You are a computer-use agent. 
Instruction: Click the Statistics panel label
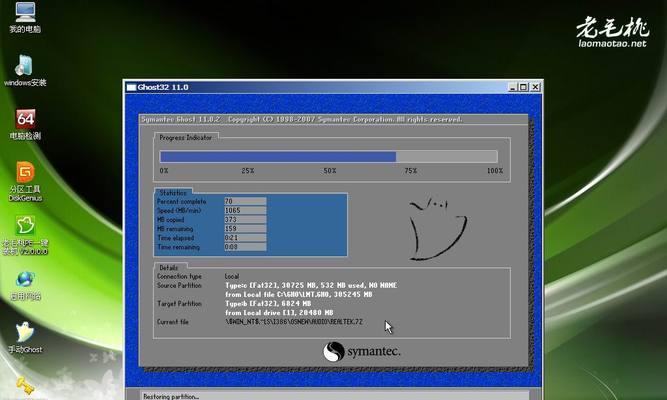[x=173, y=193]
